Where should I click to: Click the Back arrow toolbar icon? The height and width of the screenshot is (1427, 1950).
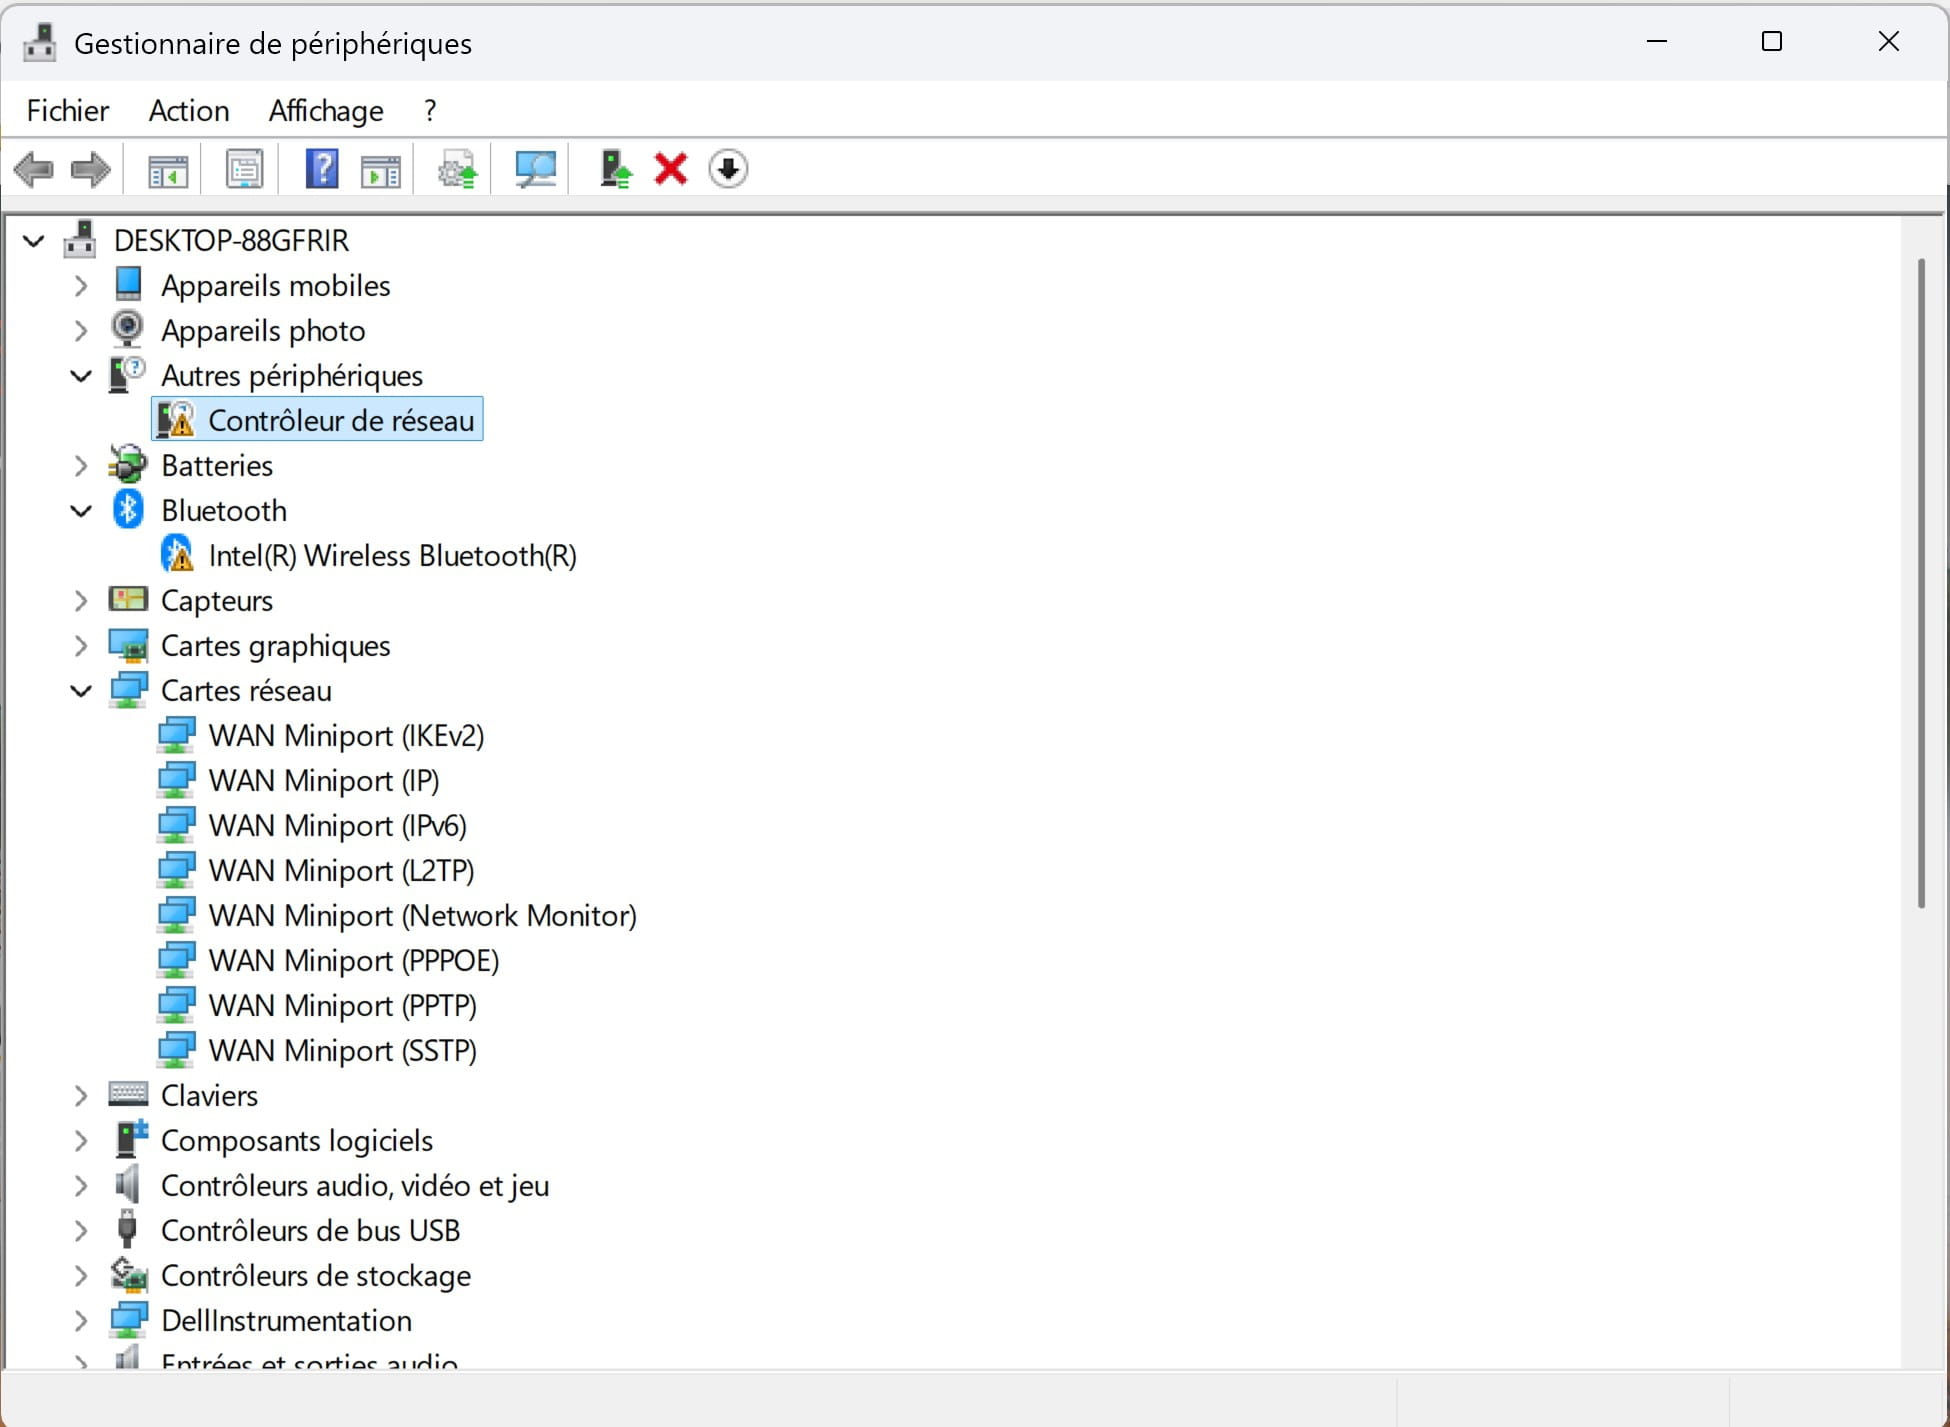click(33, 169)
